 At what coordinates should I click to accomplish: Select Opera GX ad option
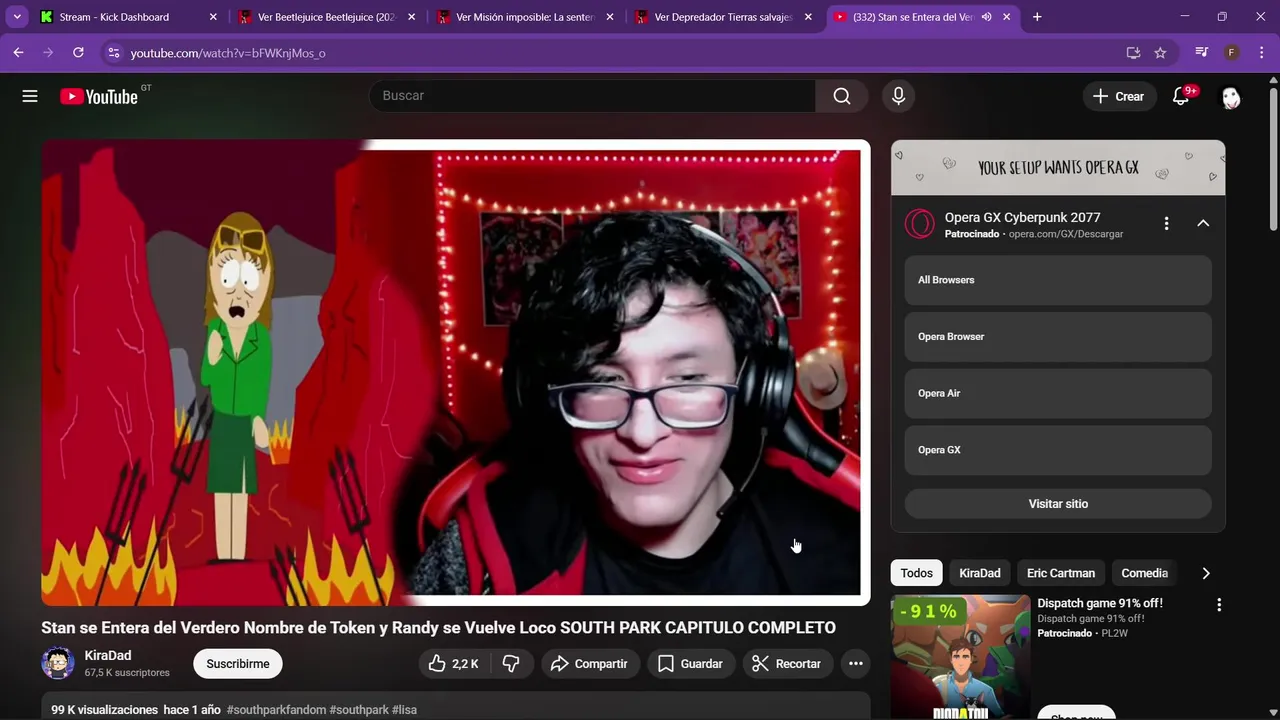(x=1058, y=450)
